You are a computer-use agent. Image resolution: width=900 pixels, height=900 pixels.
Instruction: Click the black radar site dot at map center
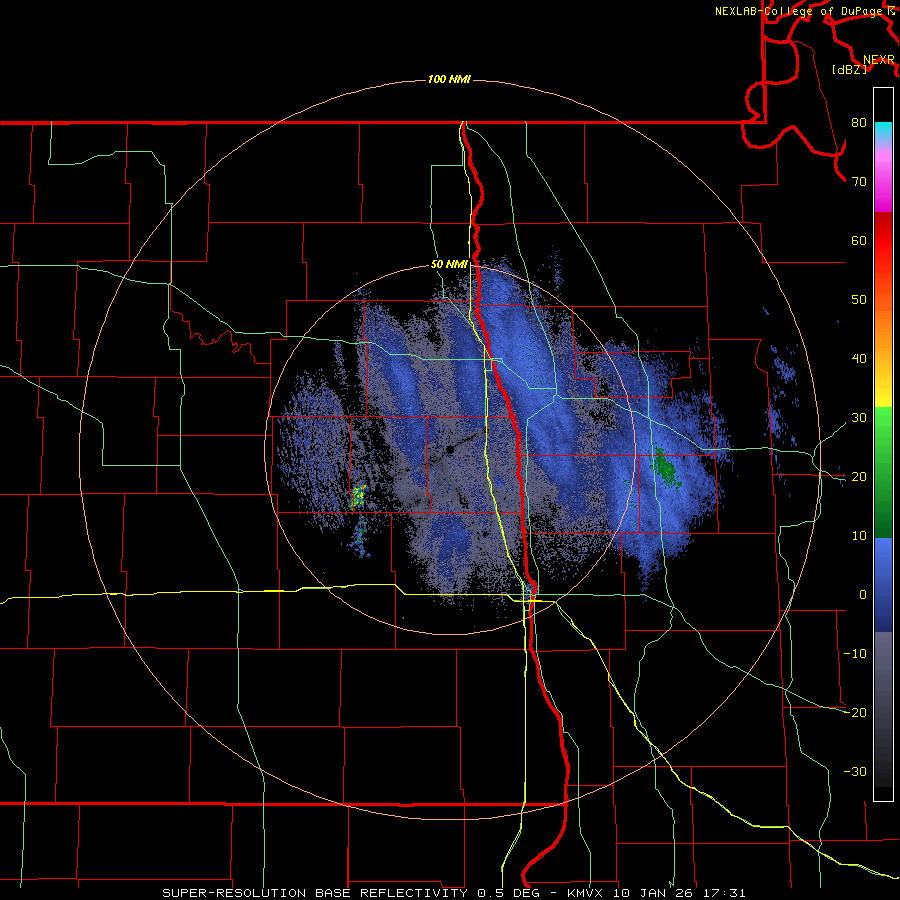pos(451,451)
